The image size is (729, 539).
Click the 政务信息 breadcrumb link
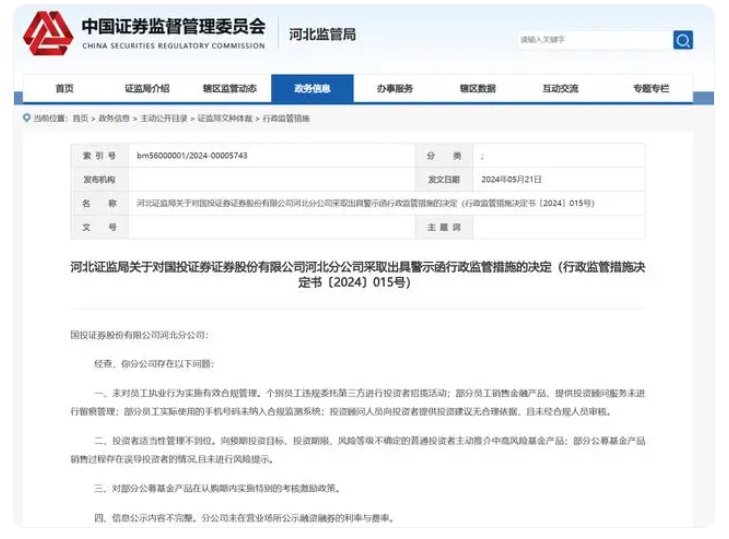114,118
